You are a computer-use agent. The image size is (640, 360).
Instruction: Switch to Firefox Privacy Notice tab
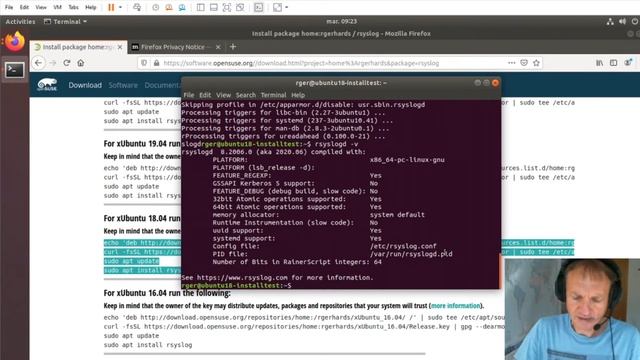tap(171, 47)
